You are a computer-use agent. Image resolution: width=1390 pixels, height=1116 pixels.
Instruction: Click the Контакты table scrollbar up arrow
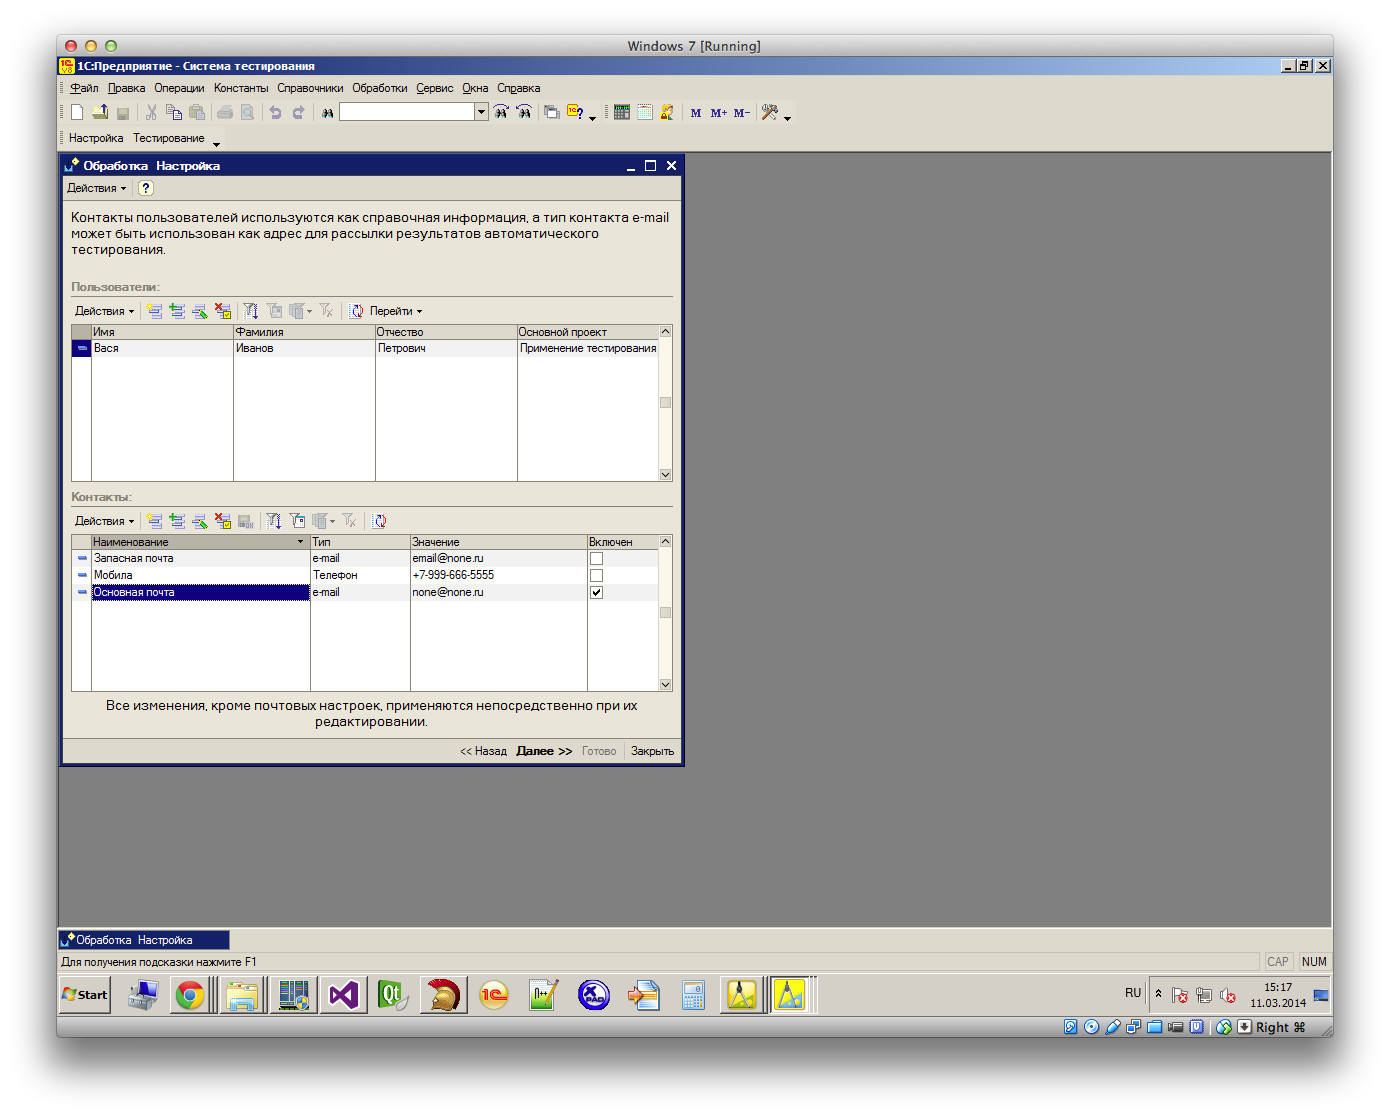pyautogui.click(x=665, y=542)
